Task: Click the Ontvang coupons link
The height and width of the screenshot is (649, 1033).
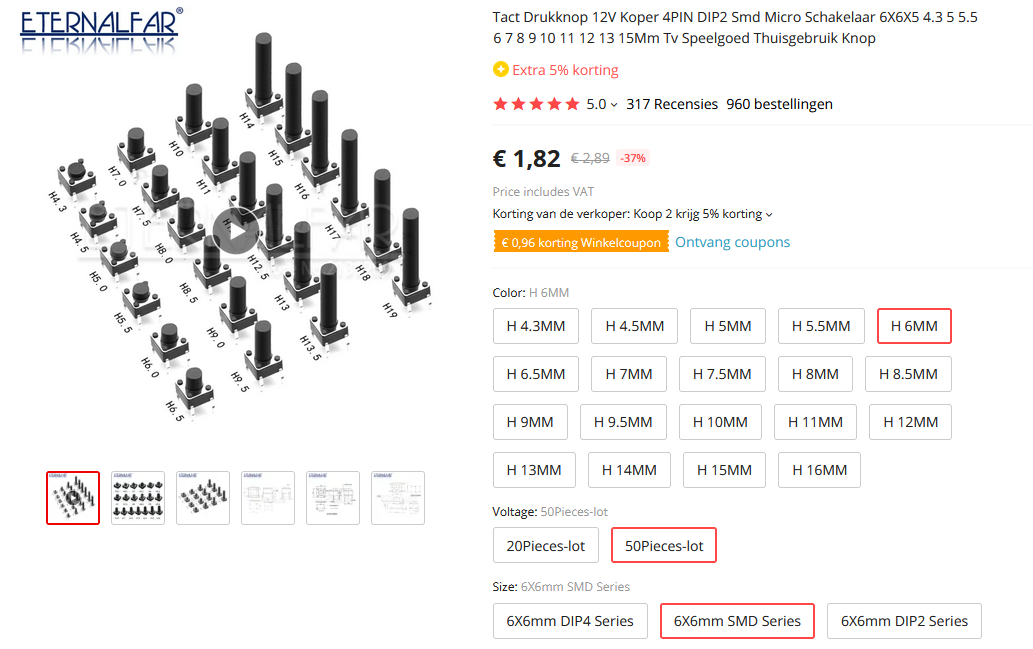Action: click(x=732, y=242)
